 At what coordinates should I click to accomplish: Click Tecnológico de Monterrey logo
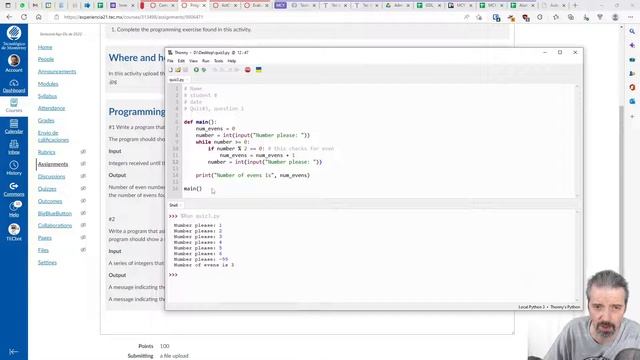click(x=14, y=38)
